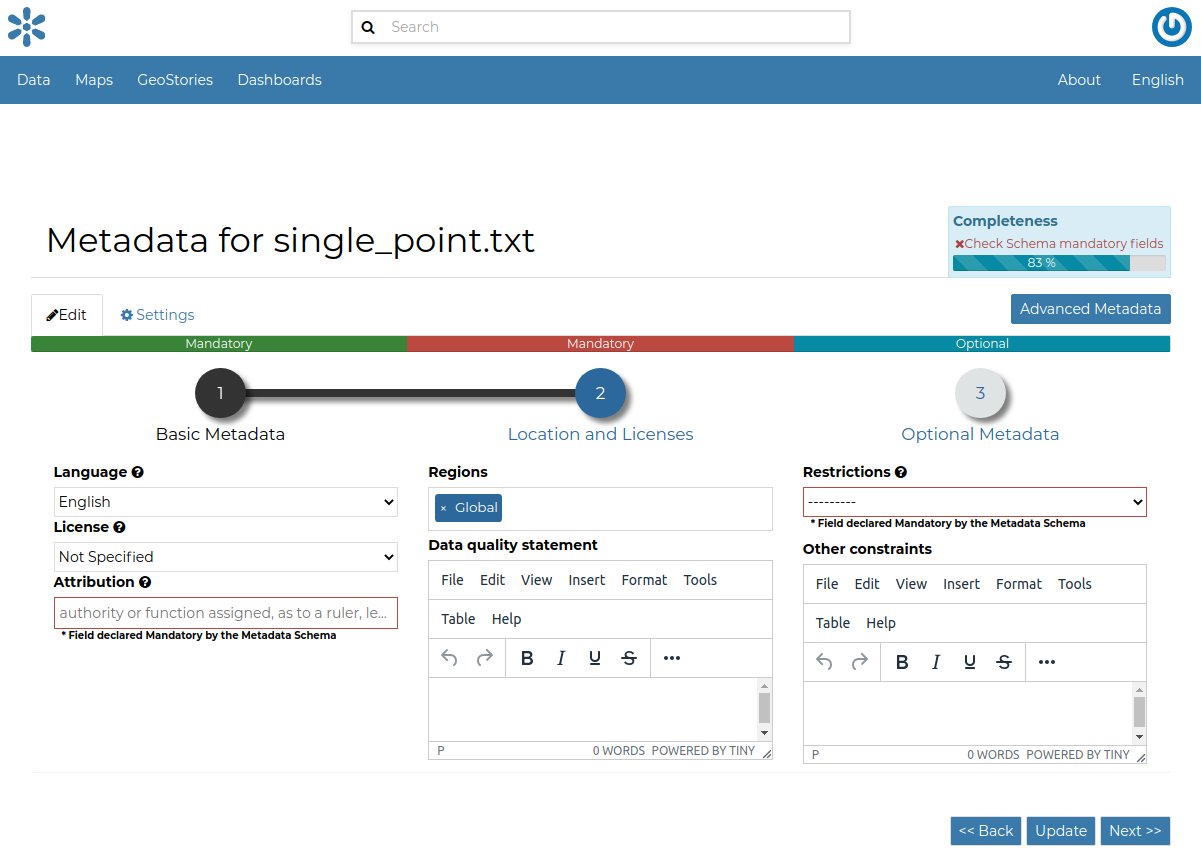Remove the Global region tag

[x=444, y=508]
